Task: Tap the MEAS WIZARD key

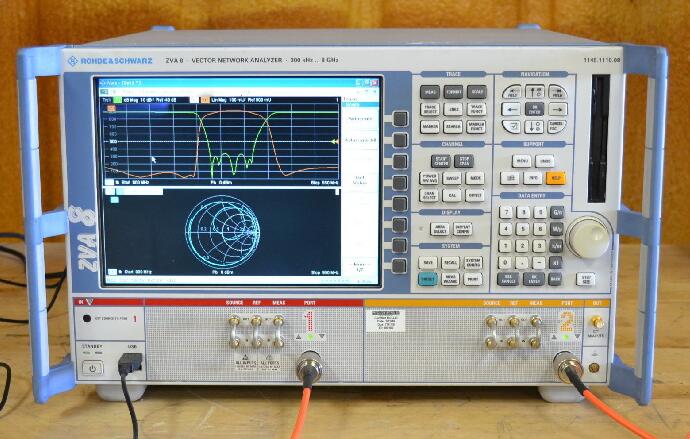Action: [x=450, y=279]
